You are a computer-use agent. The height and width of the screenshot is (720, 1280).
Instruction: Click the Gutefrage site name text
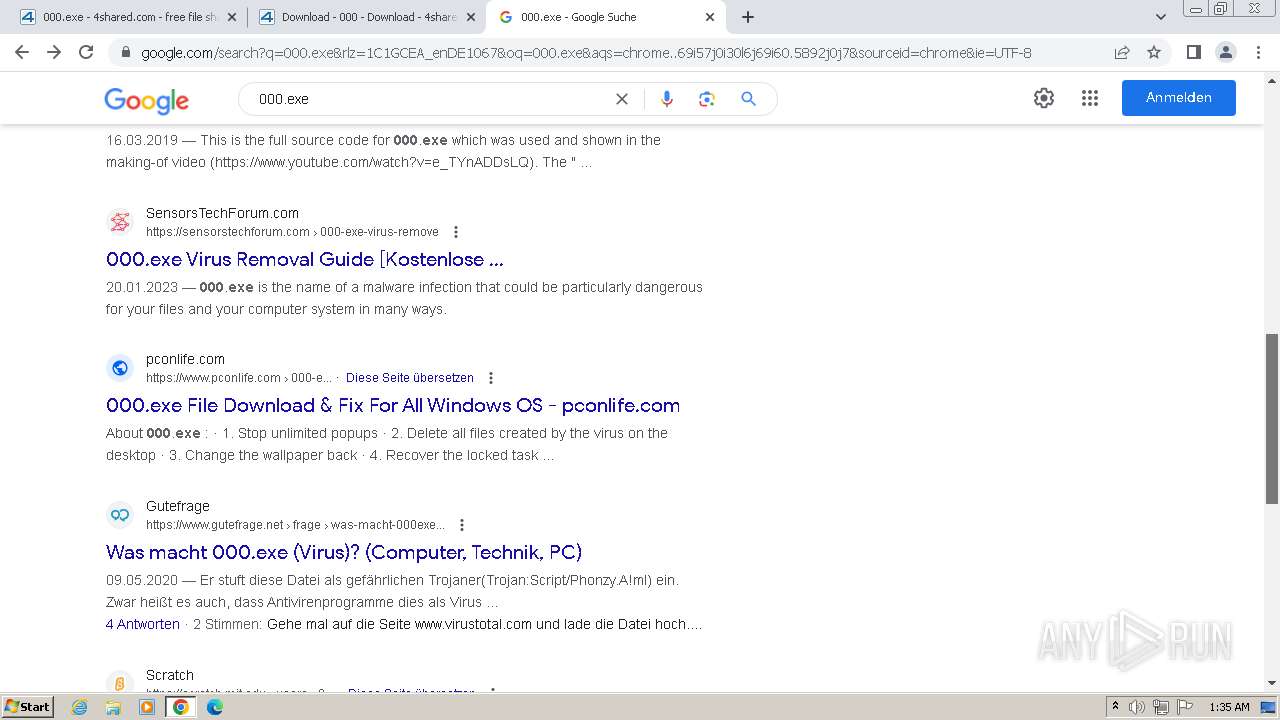178,506
